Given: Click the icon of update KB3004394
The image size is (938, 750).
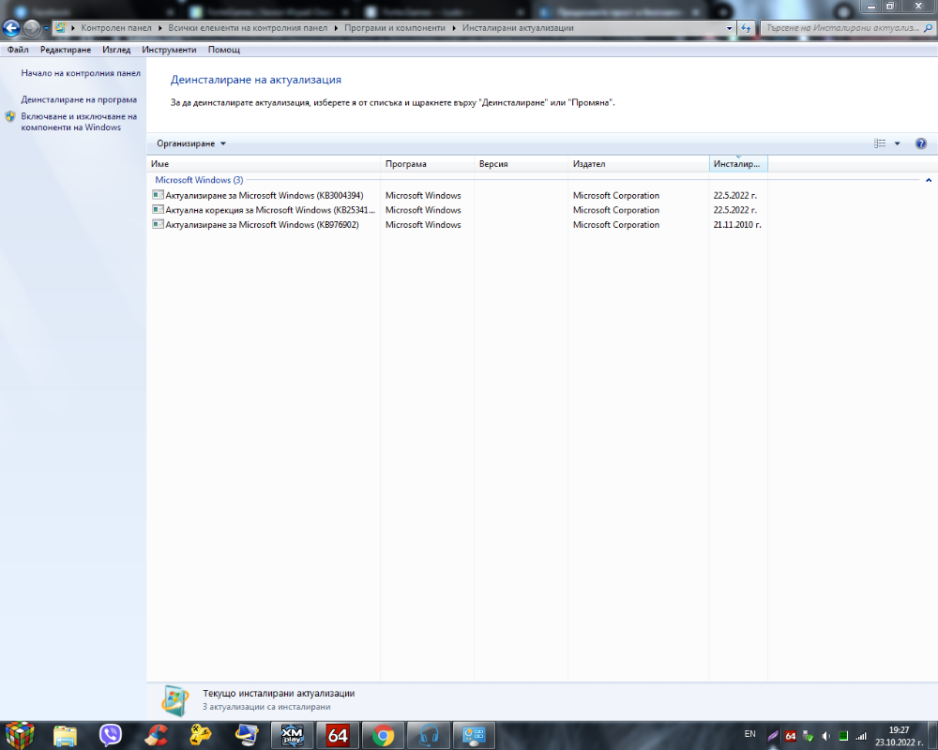Looking at the screenshot, I should click(158, 195).
